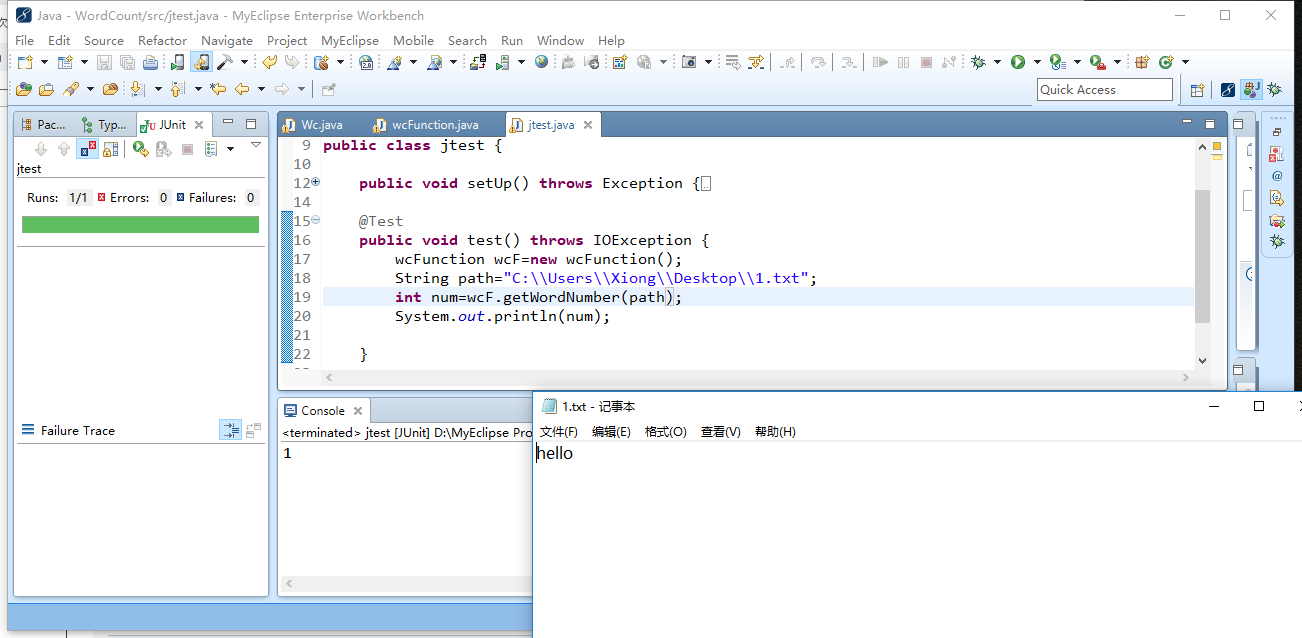
Task: Toggle Failure Trace stack filter button
Action: pyautogui.click(x=231, y=430)
